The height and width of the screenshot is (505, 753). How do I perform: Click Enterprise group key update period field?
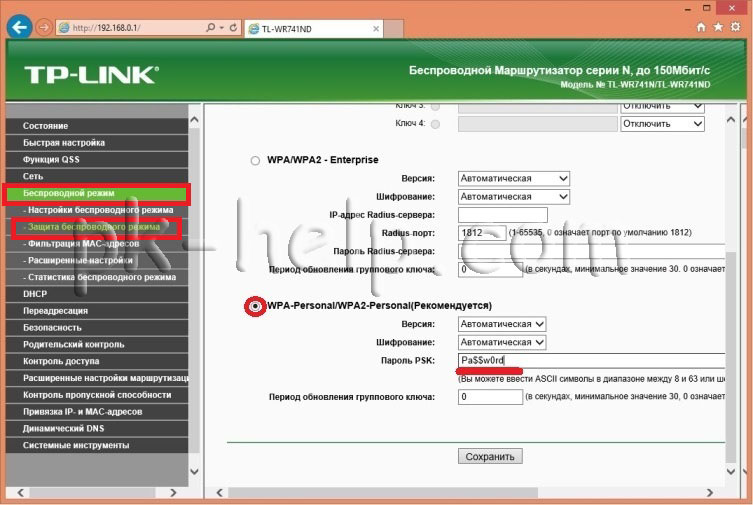pos(490,269)
